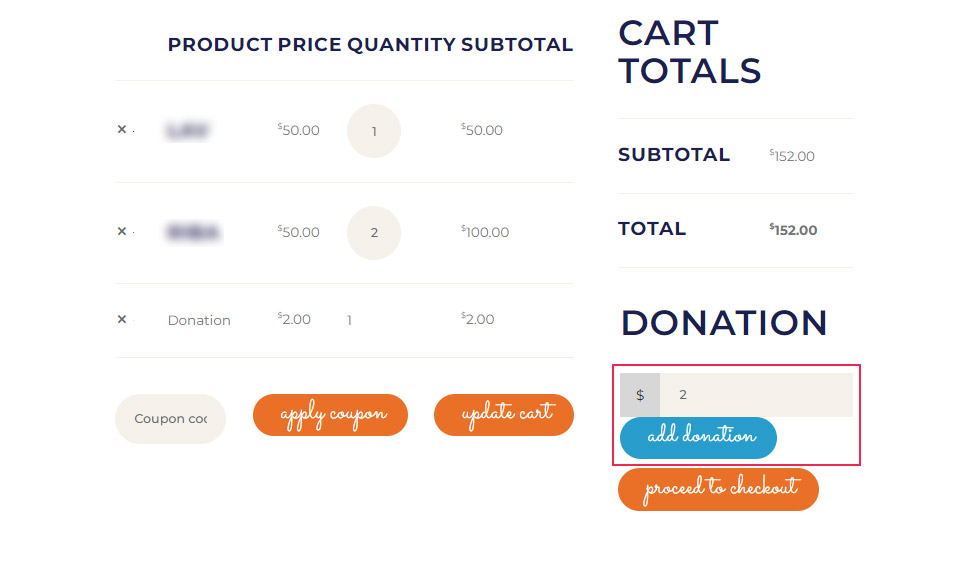Open the Donation product link
Screen dimensions: 969x561
coord(199,320)
